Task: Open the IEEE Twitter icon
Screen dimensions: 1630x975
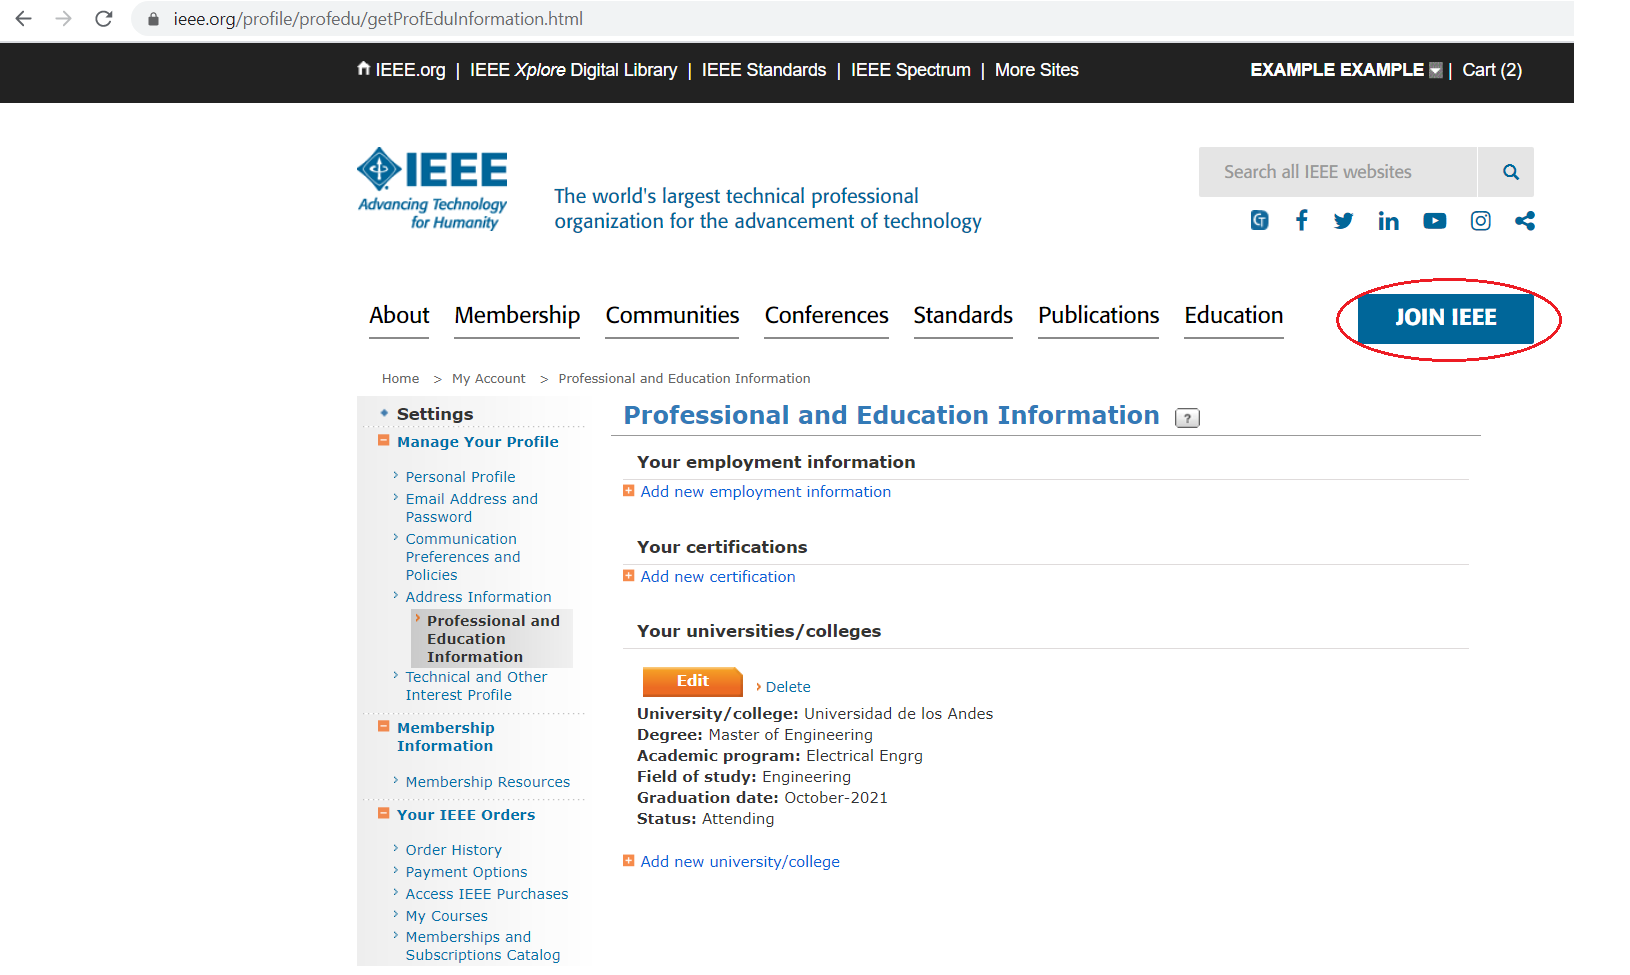Action: pyautogui.click(x=1343, y=221)
